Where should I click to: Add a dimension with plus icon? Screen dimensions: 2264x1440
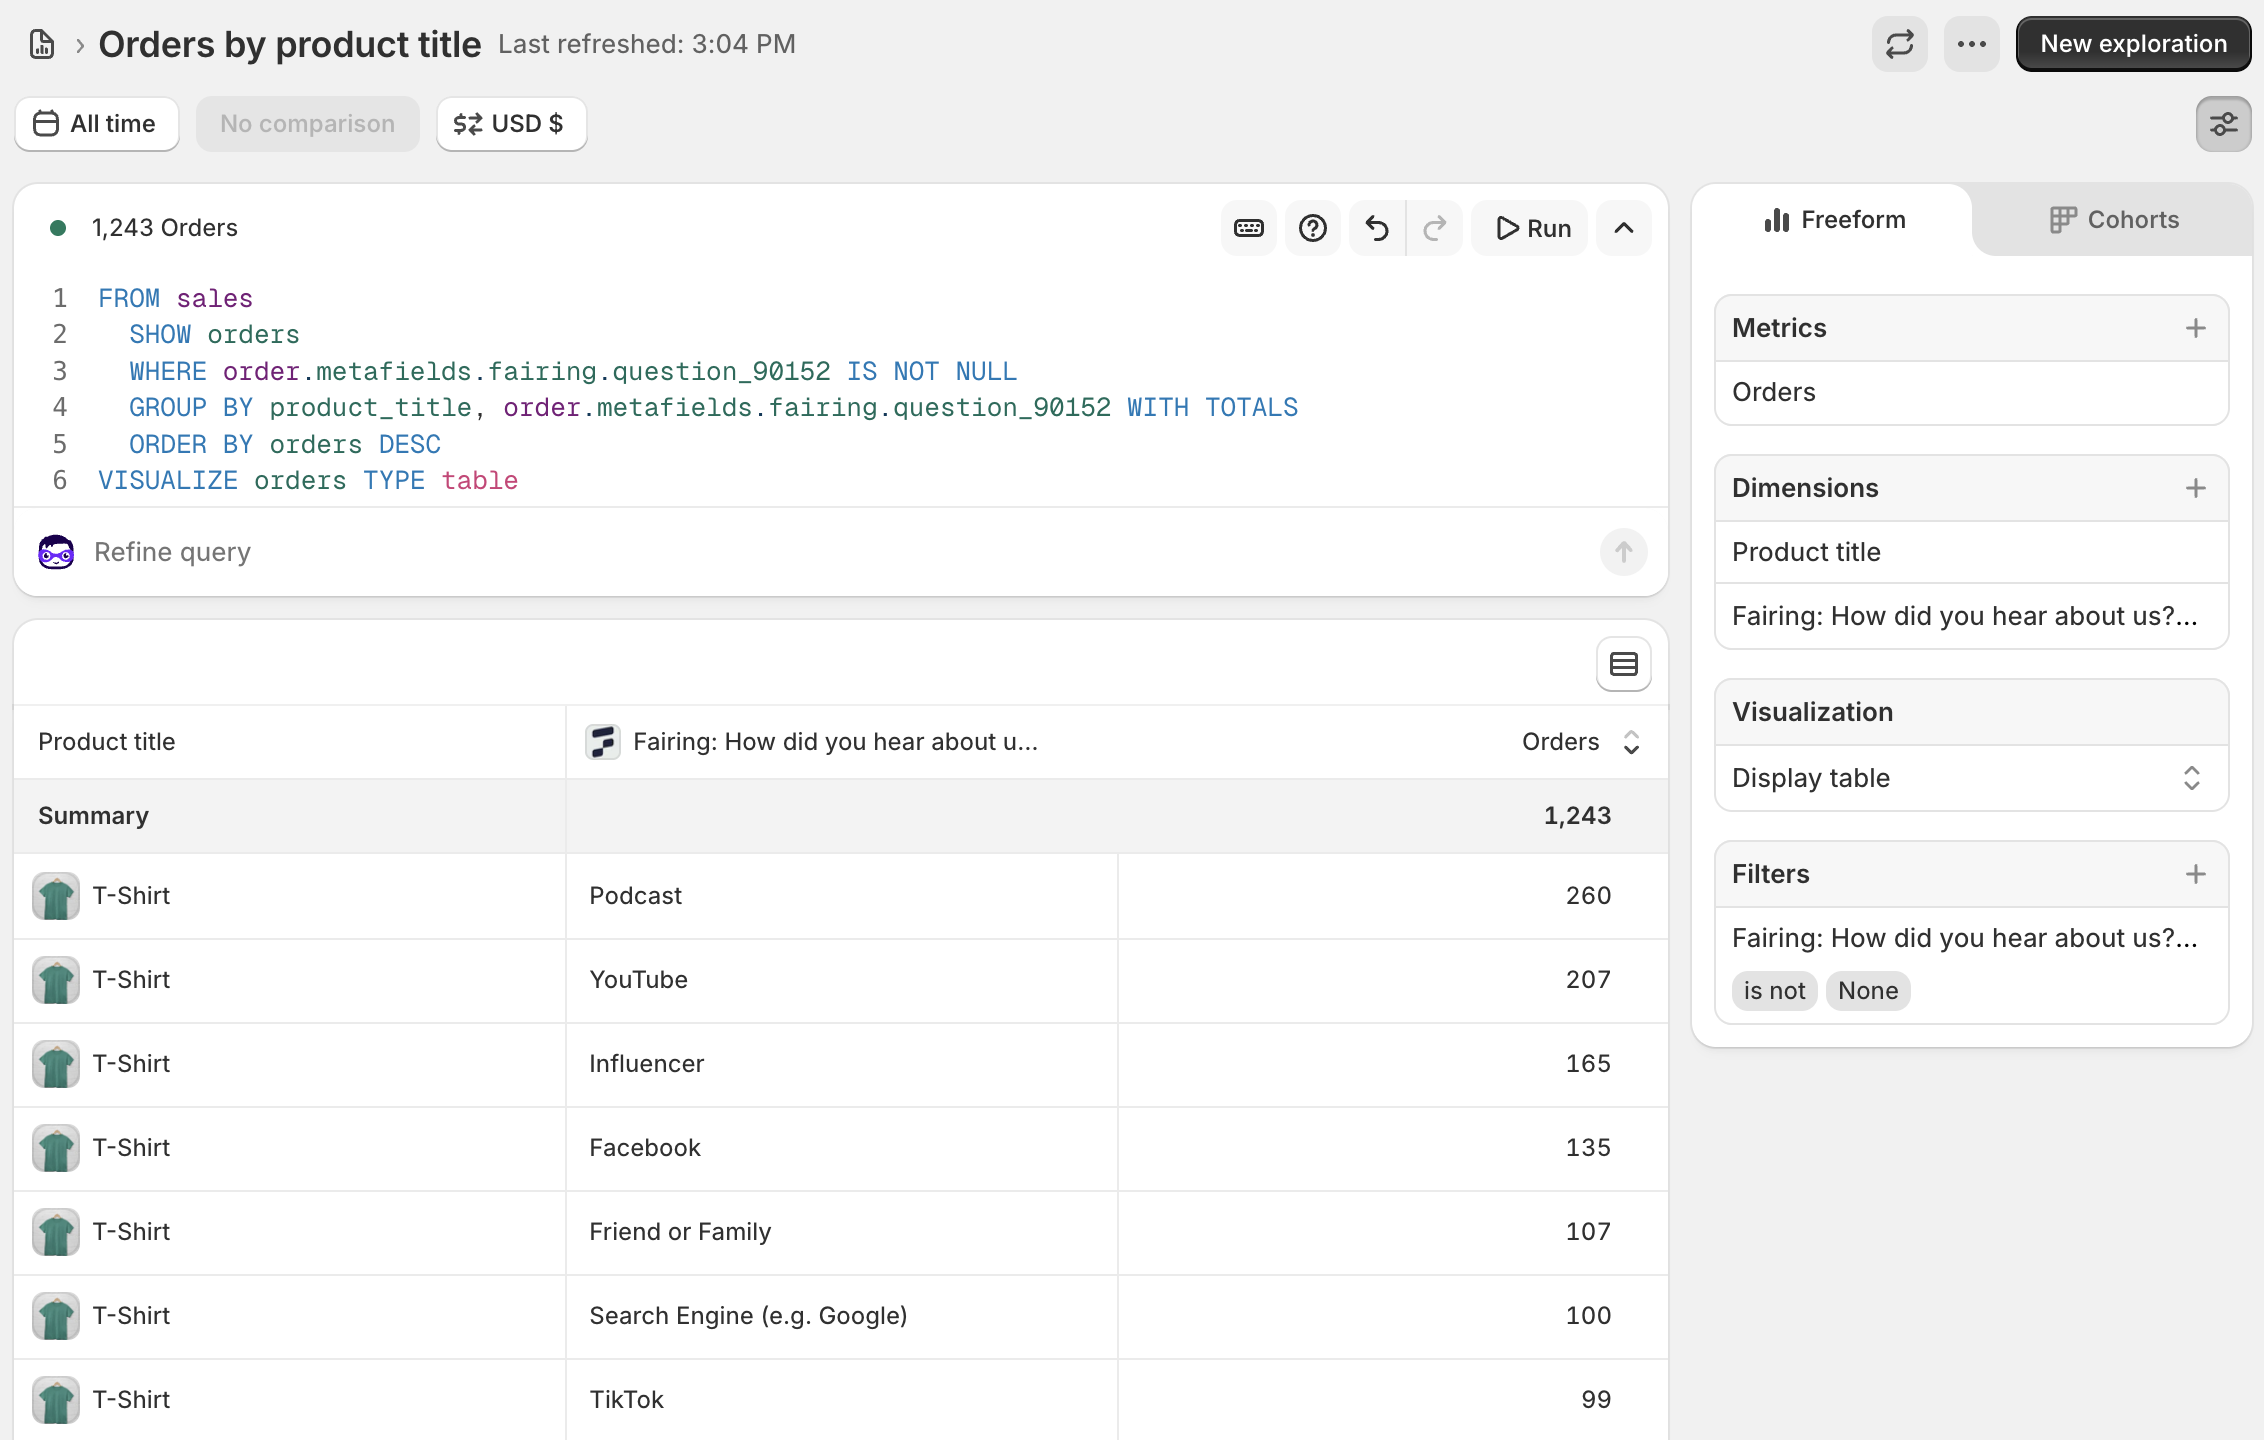(x=2195, y=488)
